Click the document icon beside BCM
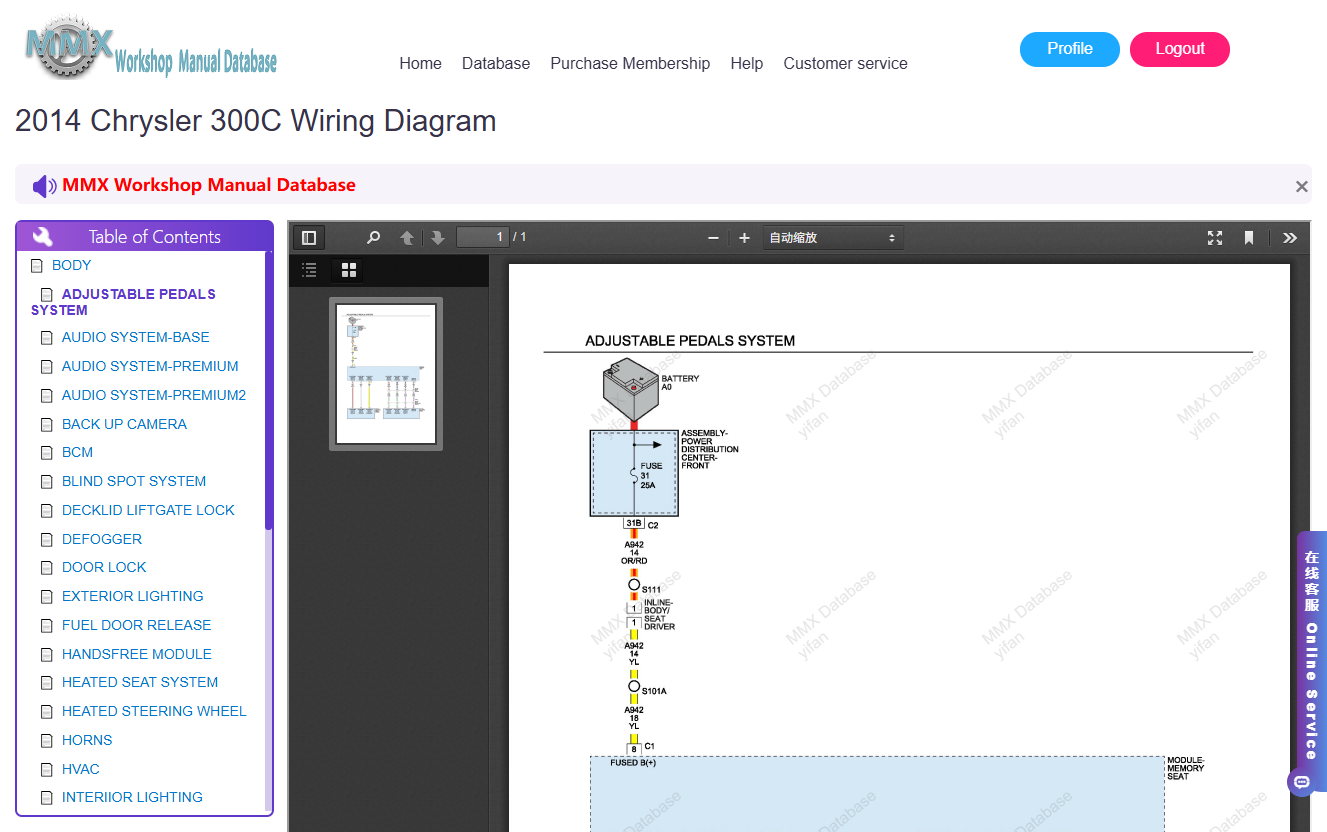The image size is (1327, 832). (46, 453)
